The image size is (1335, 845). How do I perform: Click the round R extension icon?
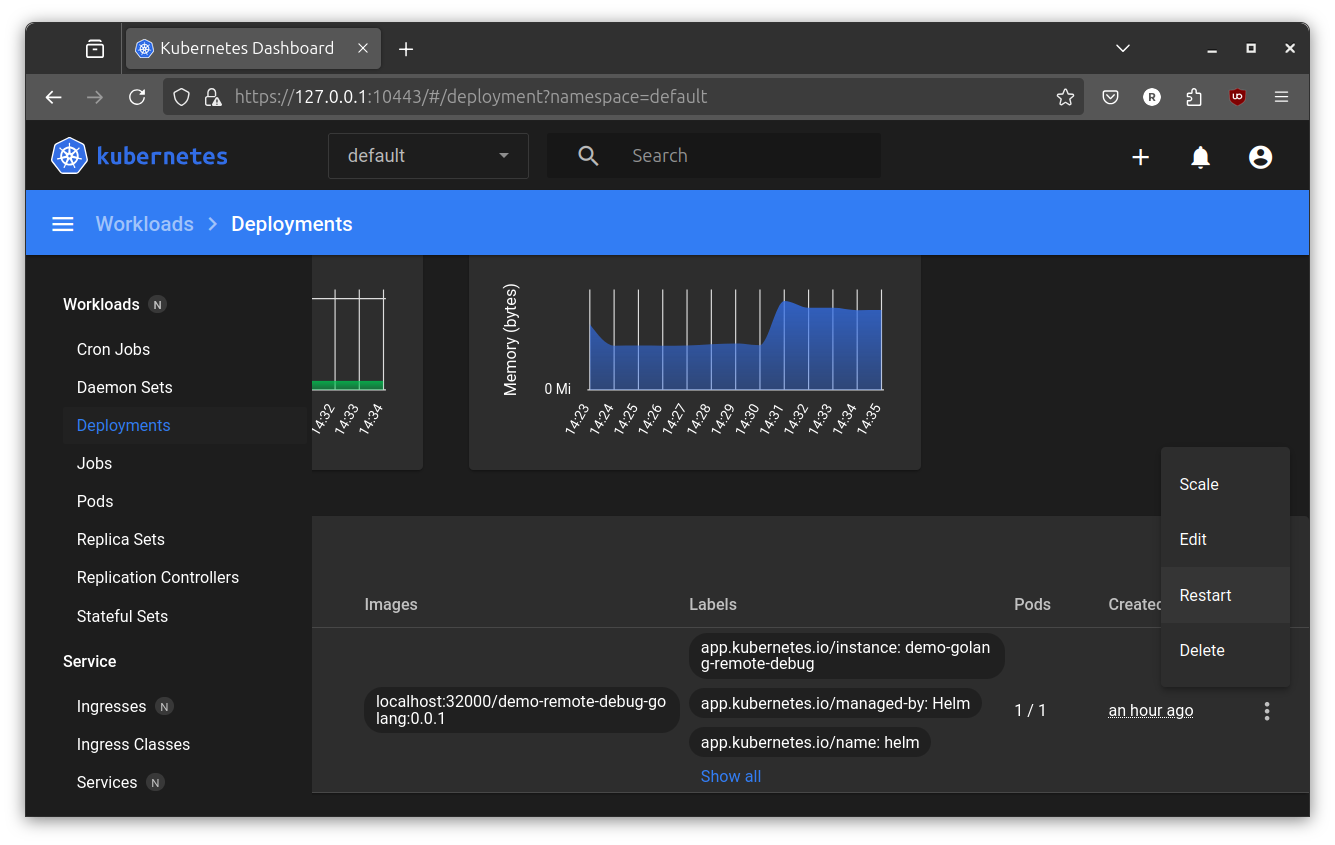click(1152, 97)
